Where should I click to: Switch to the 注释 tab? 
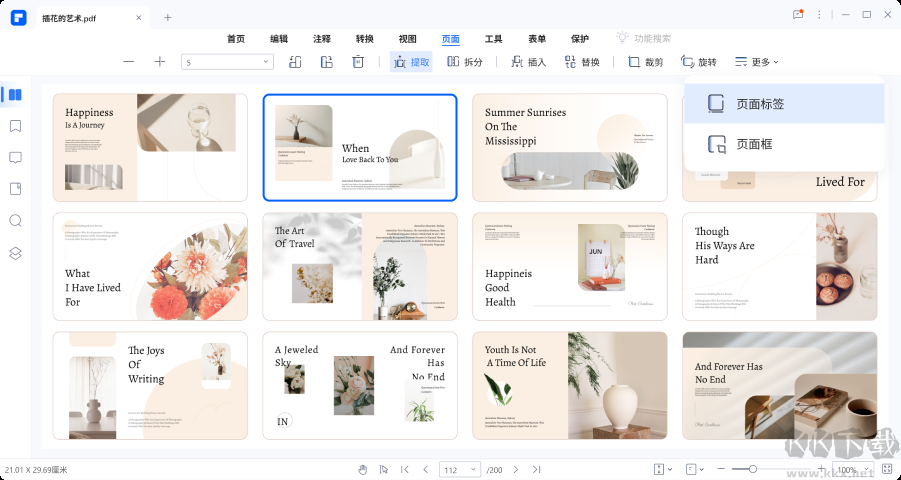point(322,39)
